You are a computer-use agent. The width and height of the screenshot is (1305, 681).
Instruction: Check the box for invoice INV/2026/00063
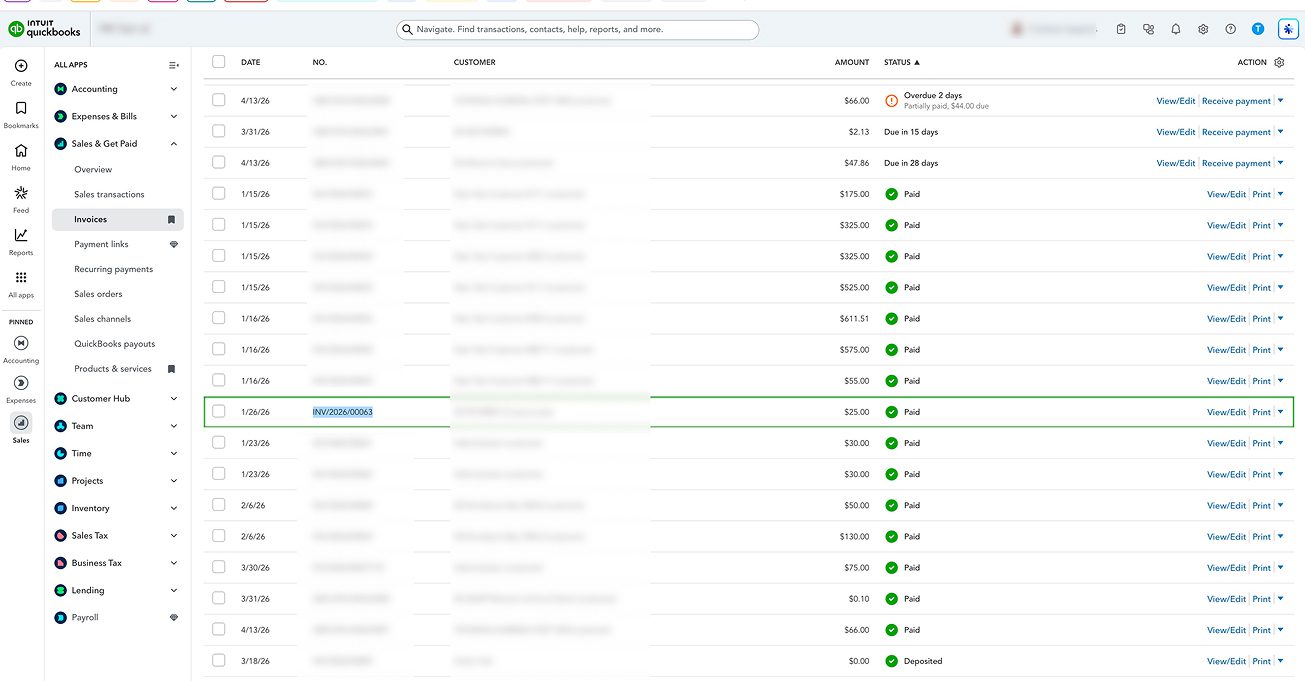pyautogui.click(x=219, y=412)
